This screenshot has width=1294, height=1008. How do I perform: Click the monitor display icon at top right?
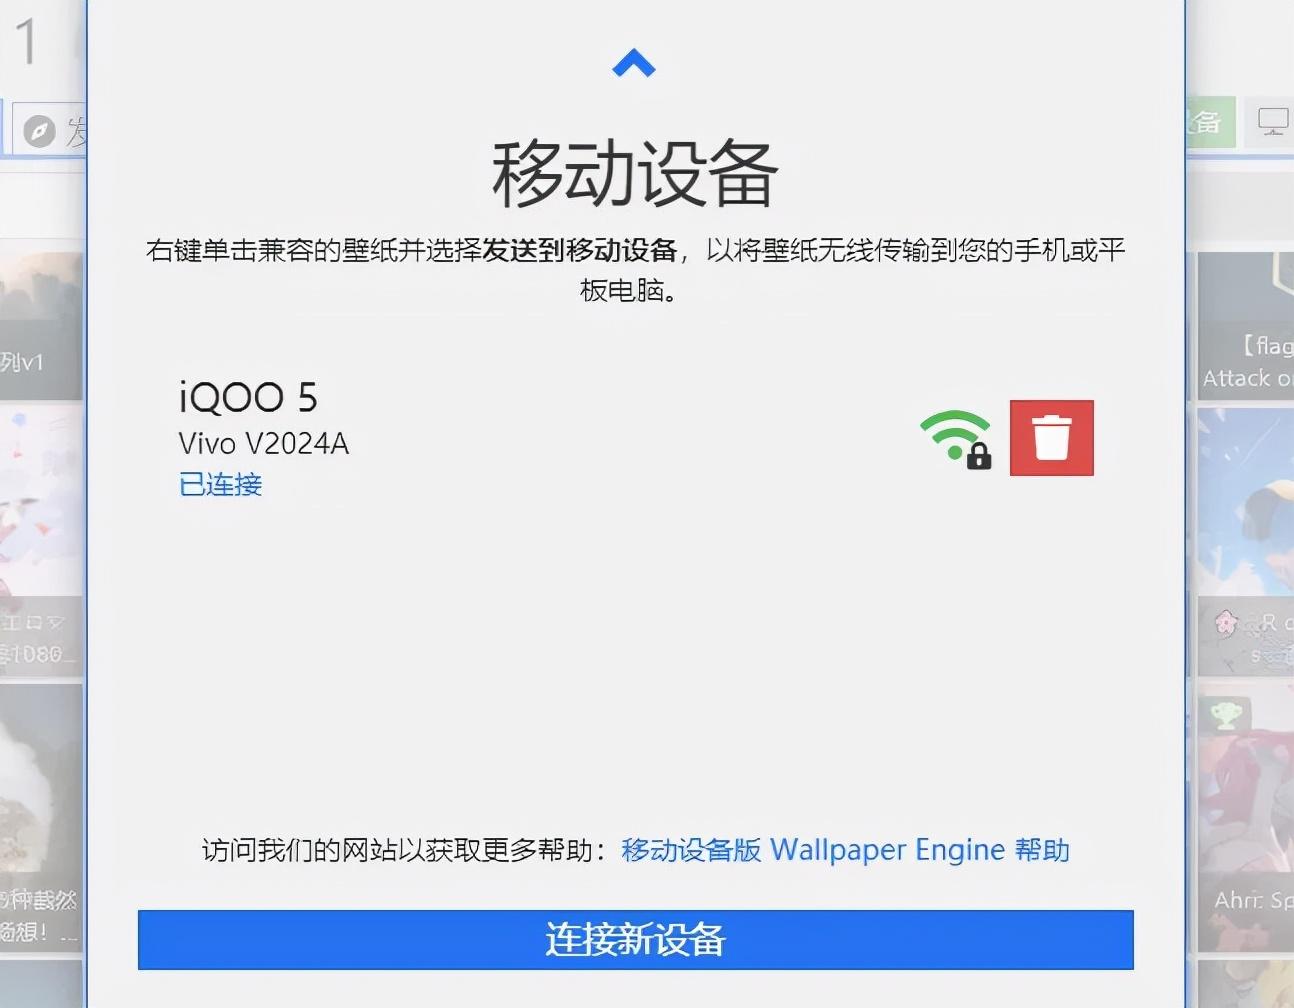click(x=1272, y=123)
